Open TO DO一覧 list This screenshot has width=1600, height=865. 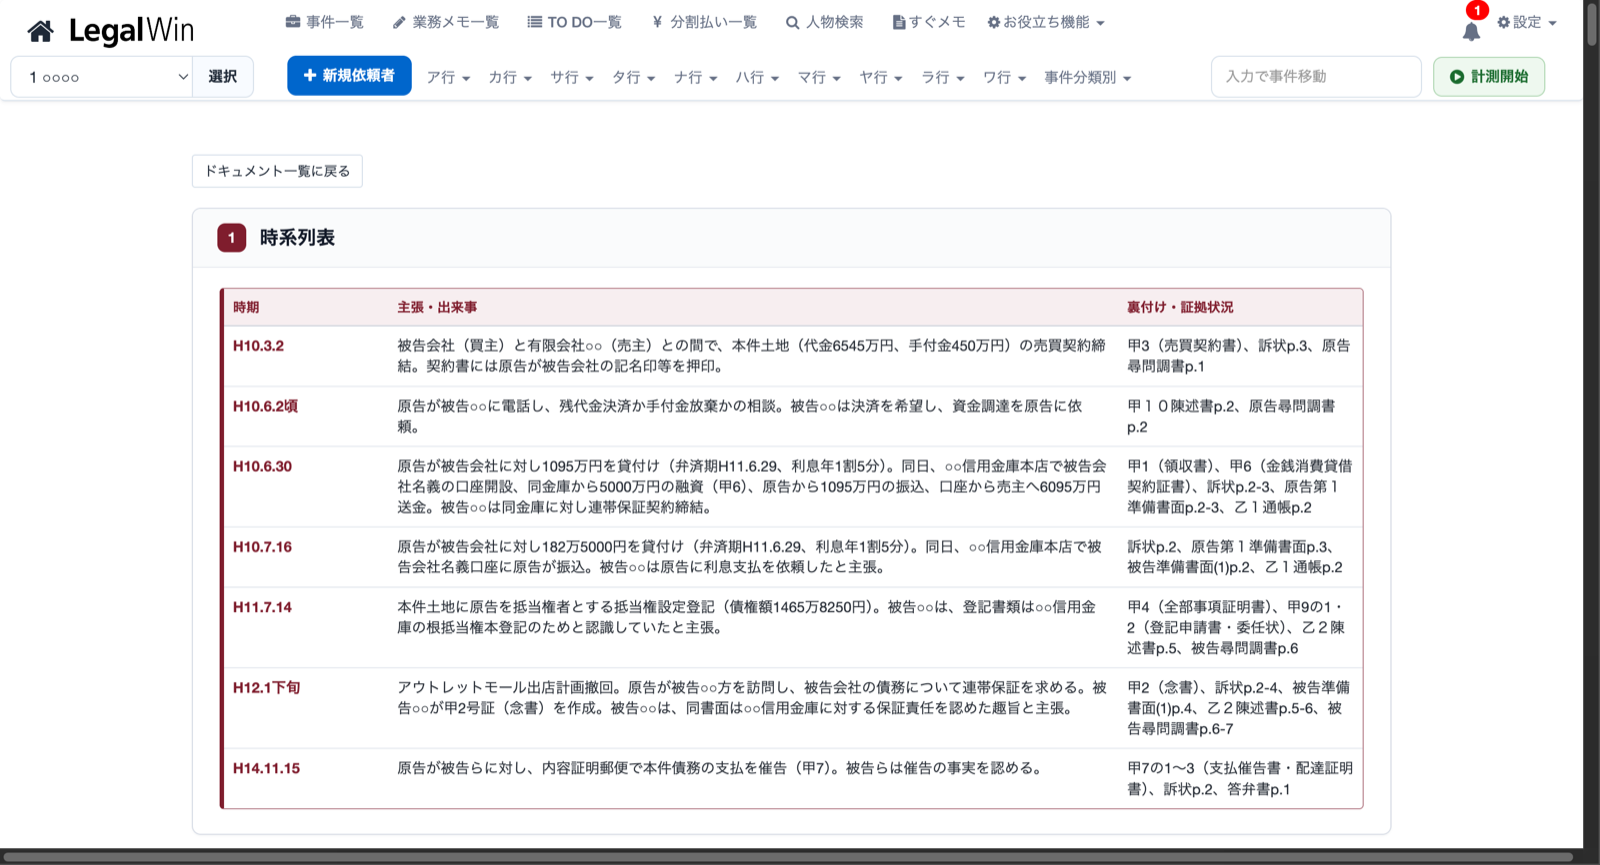pos(575,22)
